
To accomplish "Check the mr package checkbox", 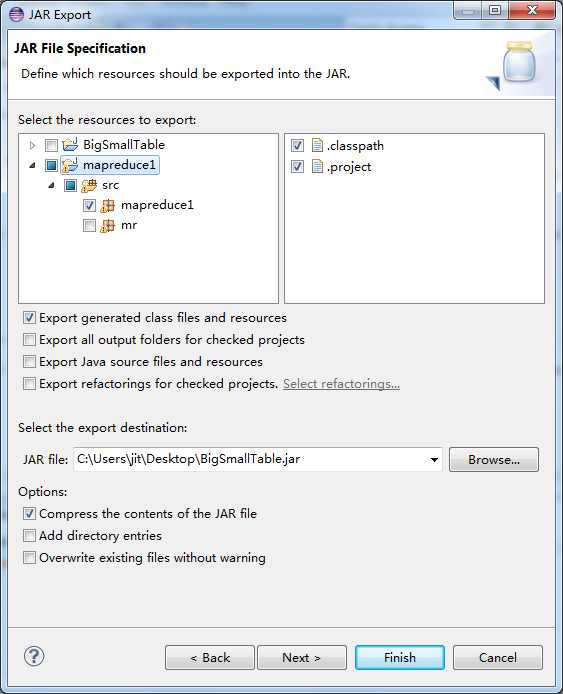I will (x=89, y=226).
